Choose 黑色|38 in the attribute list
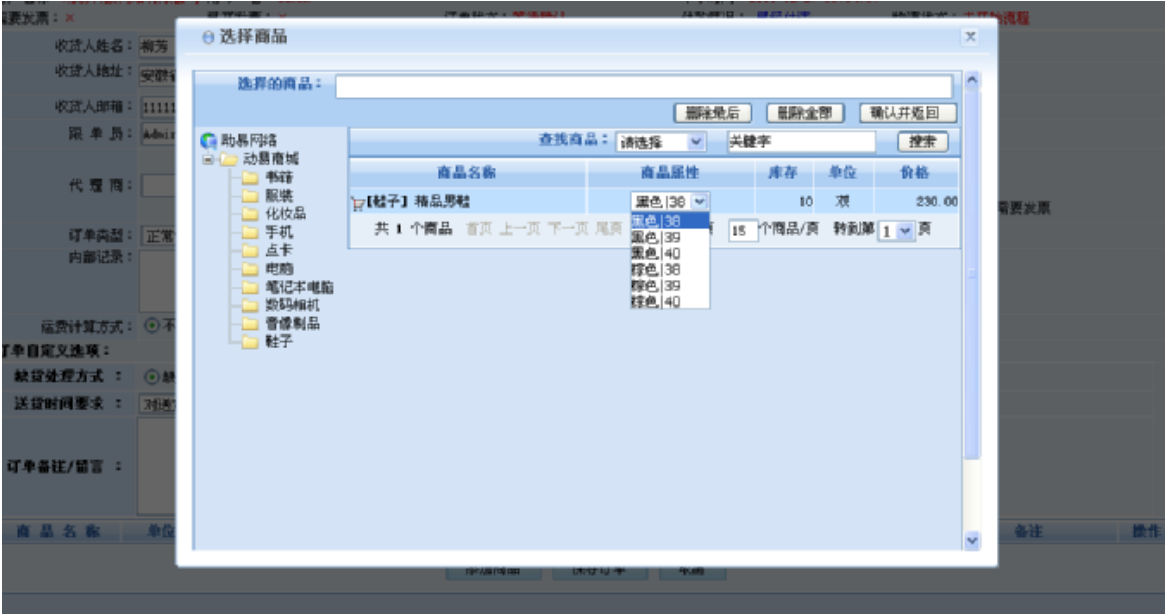Image resolution: width=1165 pixels, height=615 pixels. (x=670, y=221)
